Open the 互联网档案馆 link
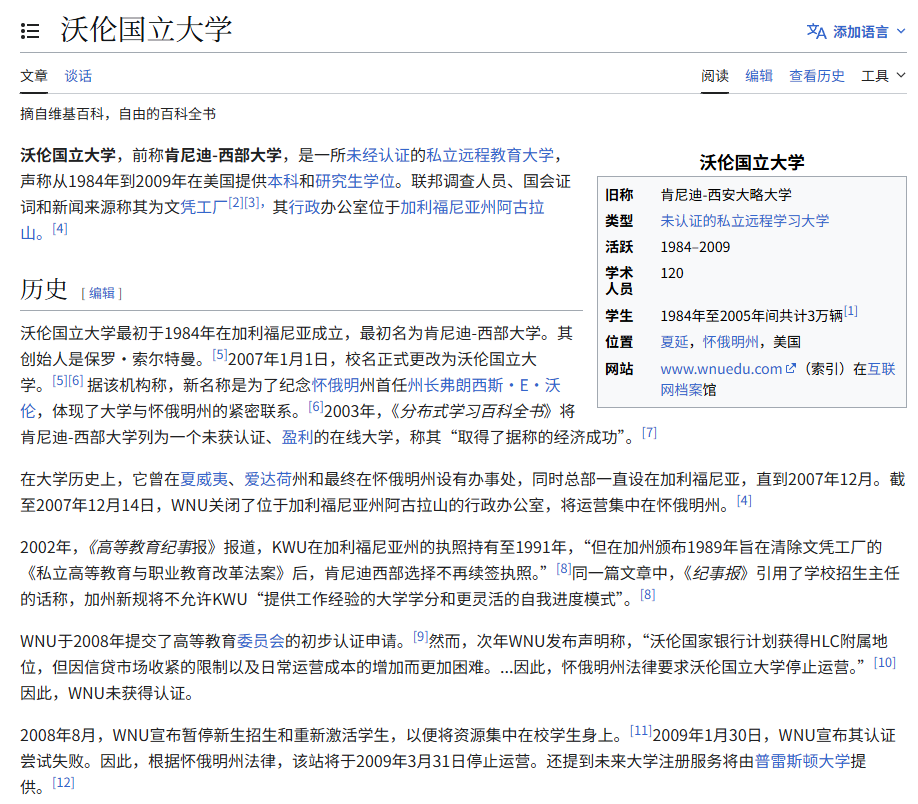The height and width of the screenshot is (804, 918). click(881, 369)
